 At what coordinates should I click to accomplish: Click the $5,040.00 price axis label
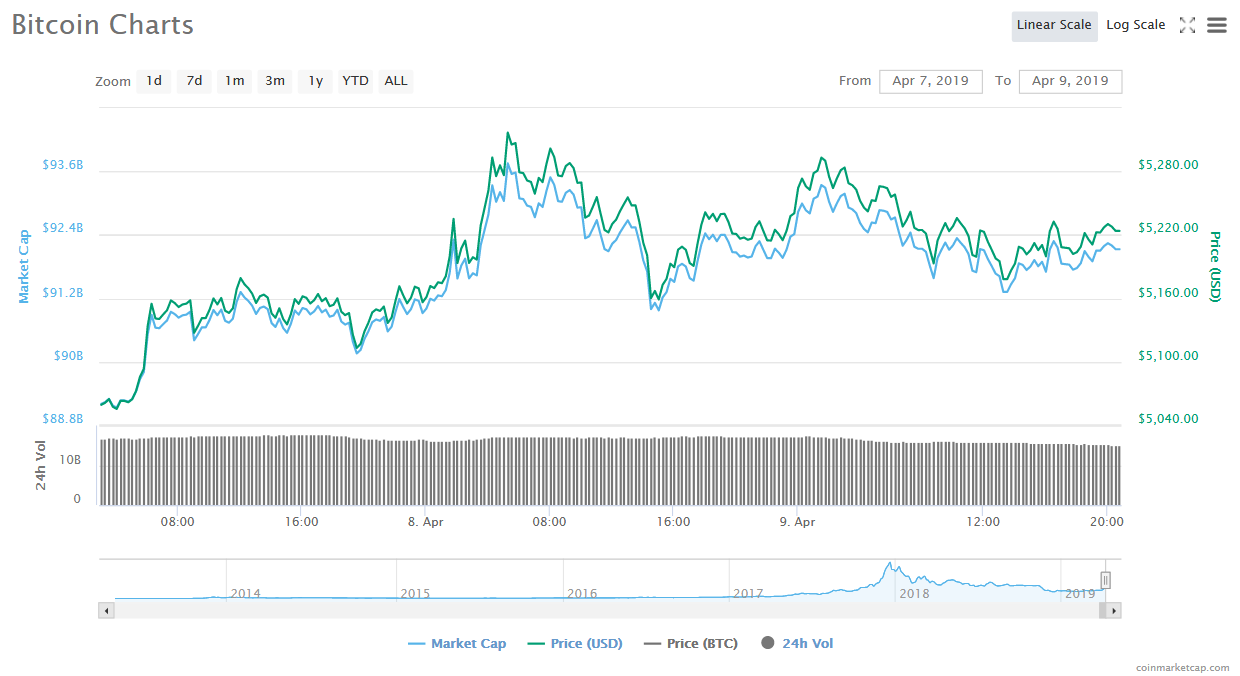coord(1168,419)
